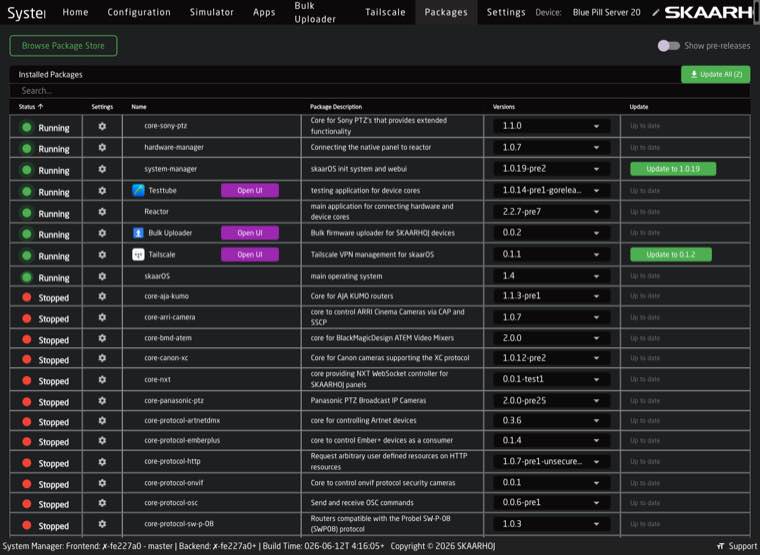Open settings gear for core-protocol-artnetdmx
This screenshot has height=555, width=760.
(102, 420)
